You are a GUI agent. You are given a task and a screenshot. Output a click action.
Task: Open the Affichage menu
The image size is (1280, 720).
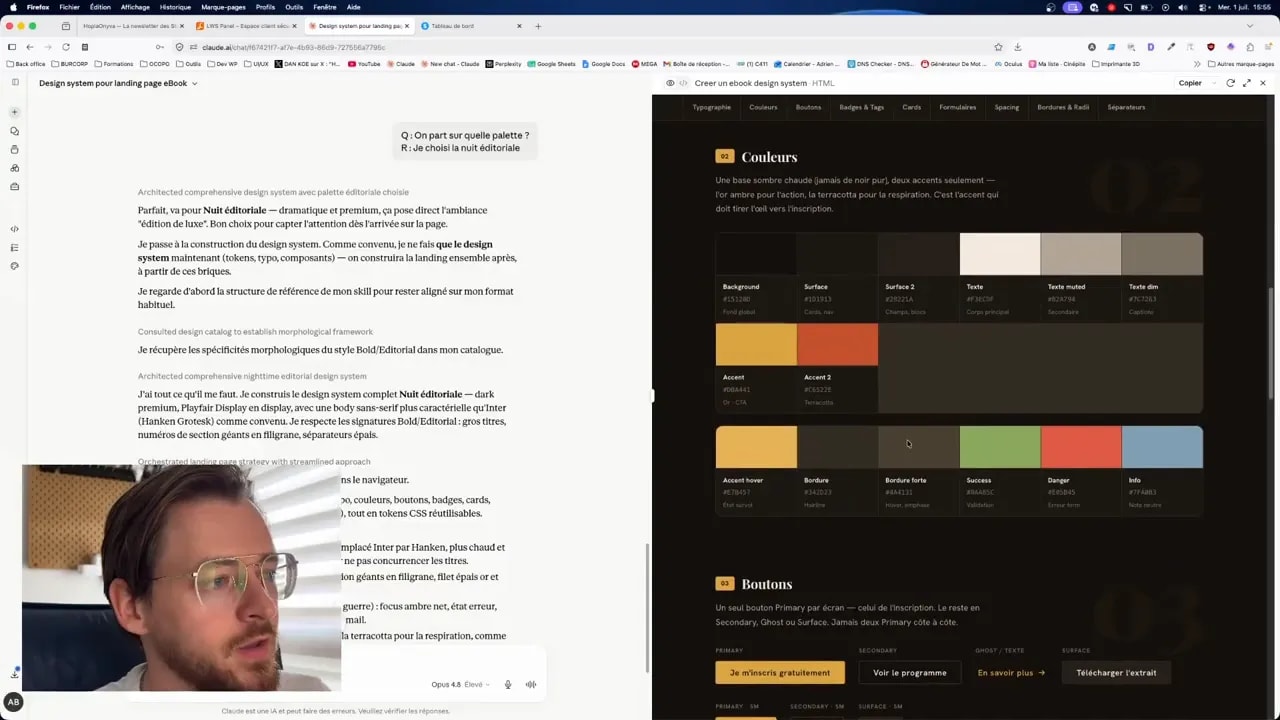tap(135, 7)
